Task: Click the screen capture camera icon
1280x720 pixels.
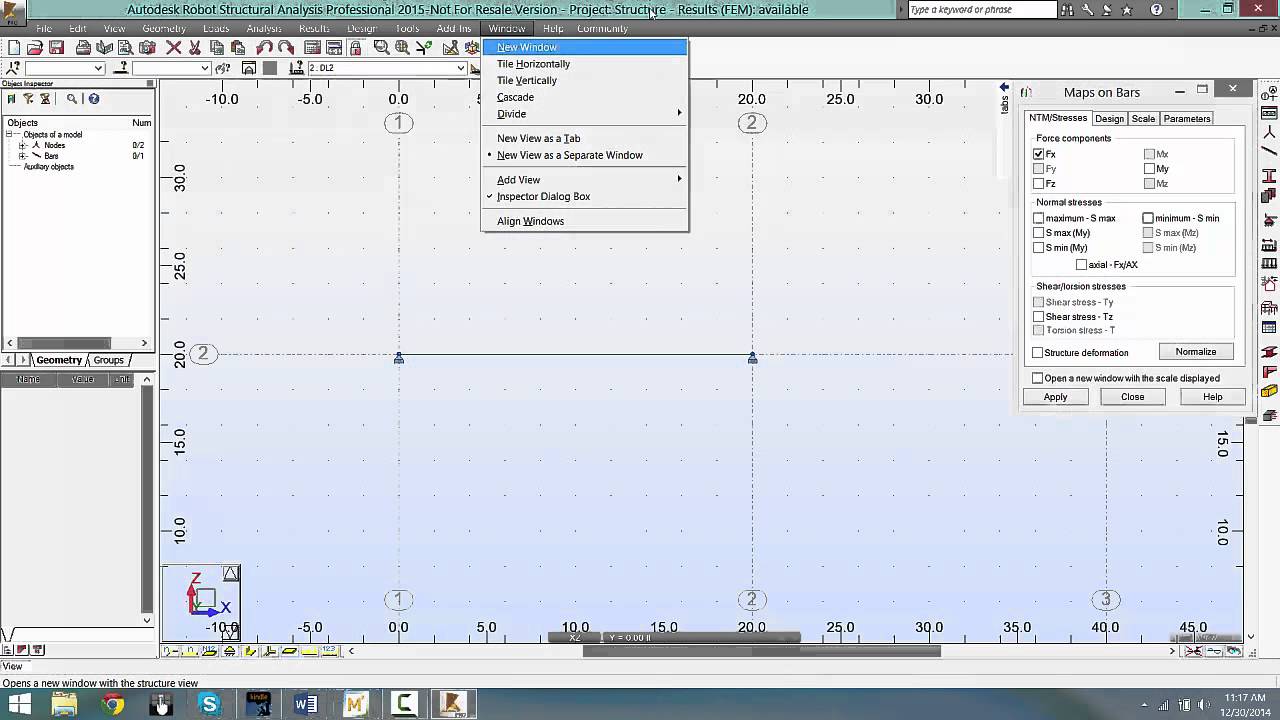Action: 147,47
